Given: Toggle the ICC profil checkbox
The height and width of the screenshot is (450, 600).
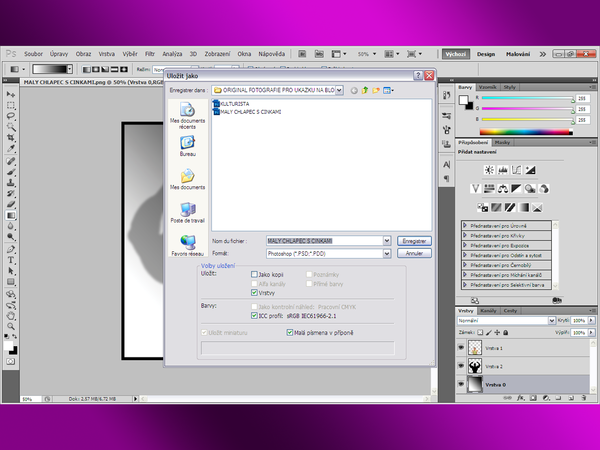Looking at the screenshot, I should [x=254, y=315].
